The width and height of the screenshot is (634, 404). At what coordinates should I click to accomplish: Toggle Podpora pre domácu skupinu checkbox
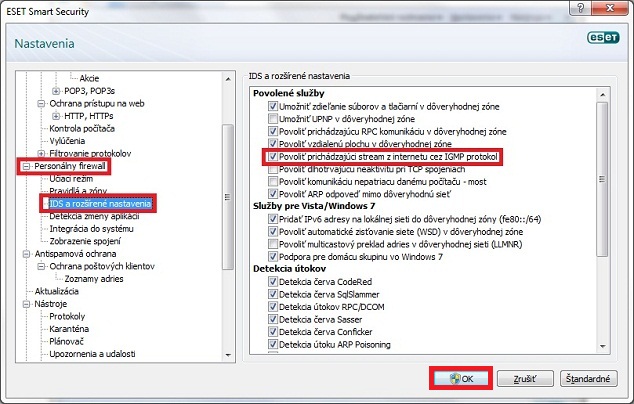[x=273, y=257]
